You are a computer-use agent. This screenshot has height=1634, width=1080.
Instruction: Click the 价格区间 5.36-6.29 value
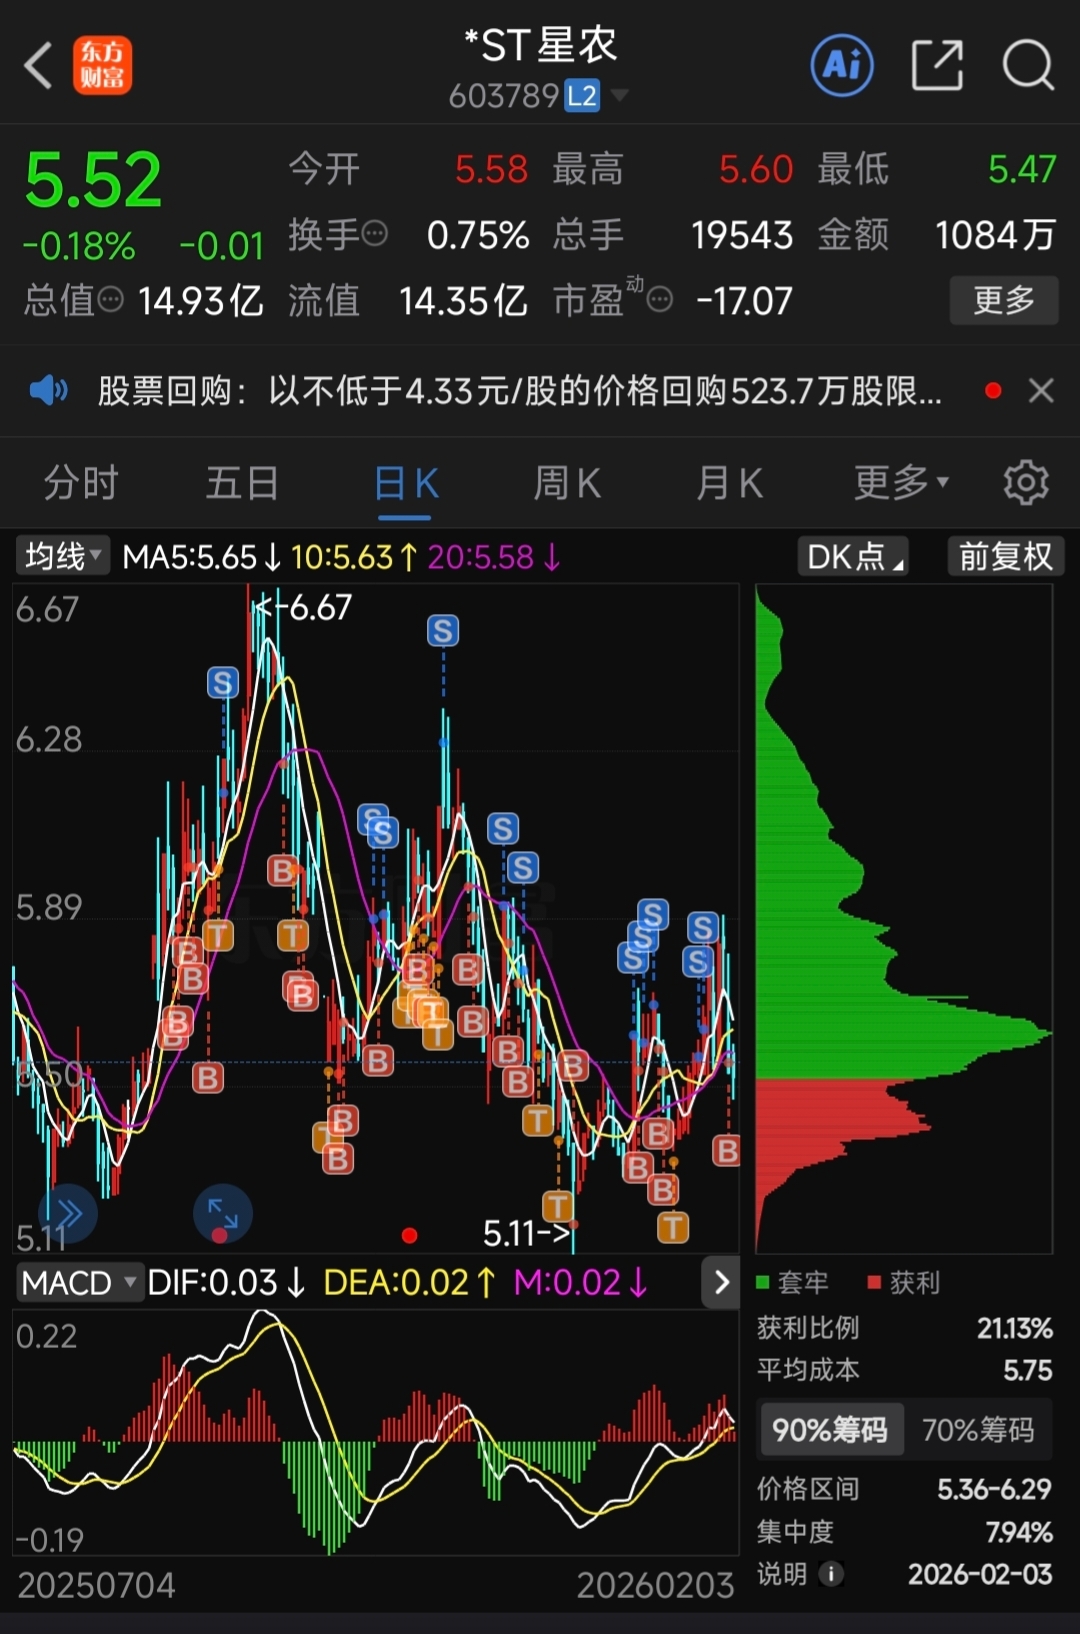(x=994, y=1489)
